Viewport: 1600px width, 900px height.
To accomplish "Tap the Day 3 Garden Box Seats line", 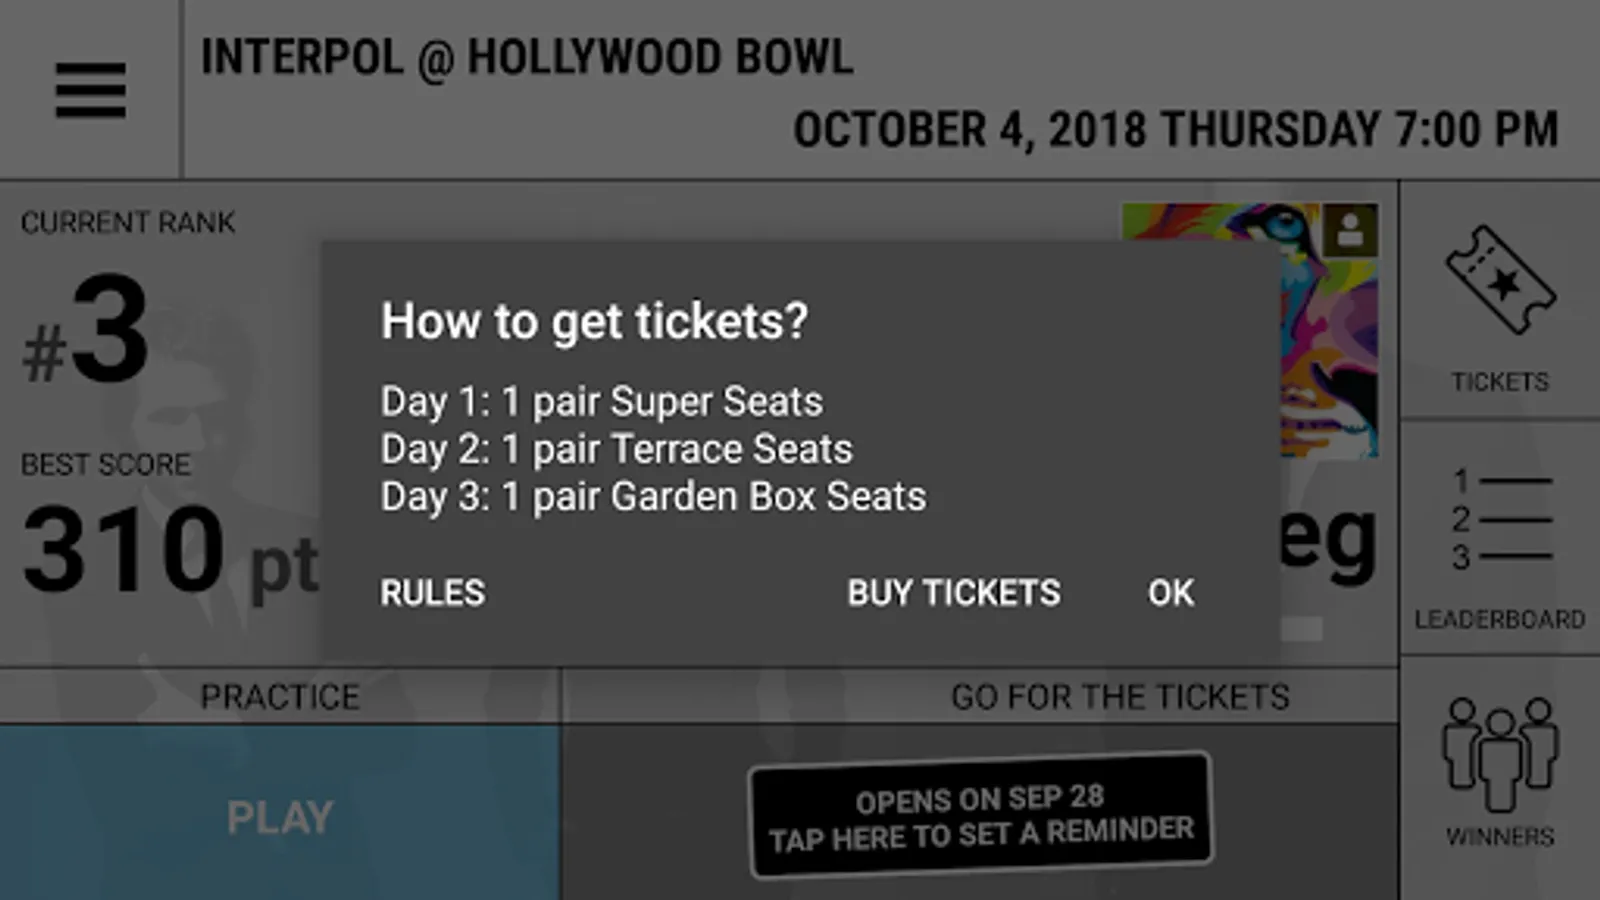I will click(x=653, y=497).
